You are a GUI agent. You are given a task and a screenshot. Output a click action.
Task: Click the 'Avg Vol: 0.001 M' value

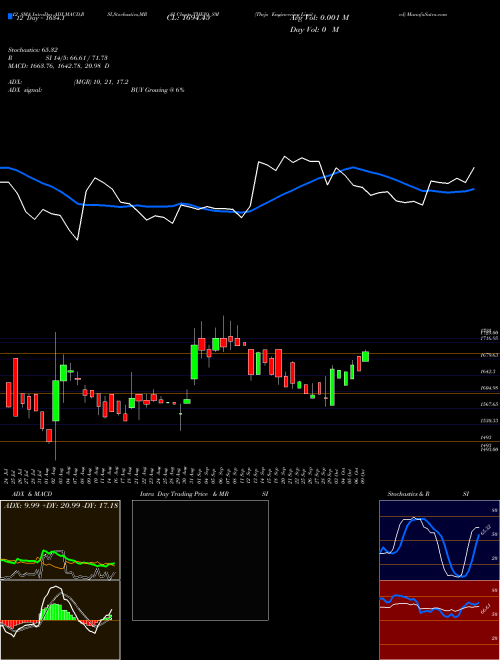click(x=319, y=18)
